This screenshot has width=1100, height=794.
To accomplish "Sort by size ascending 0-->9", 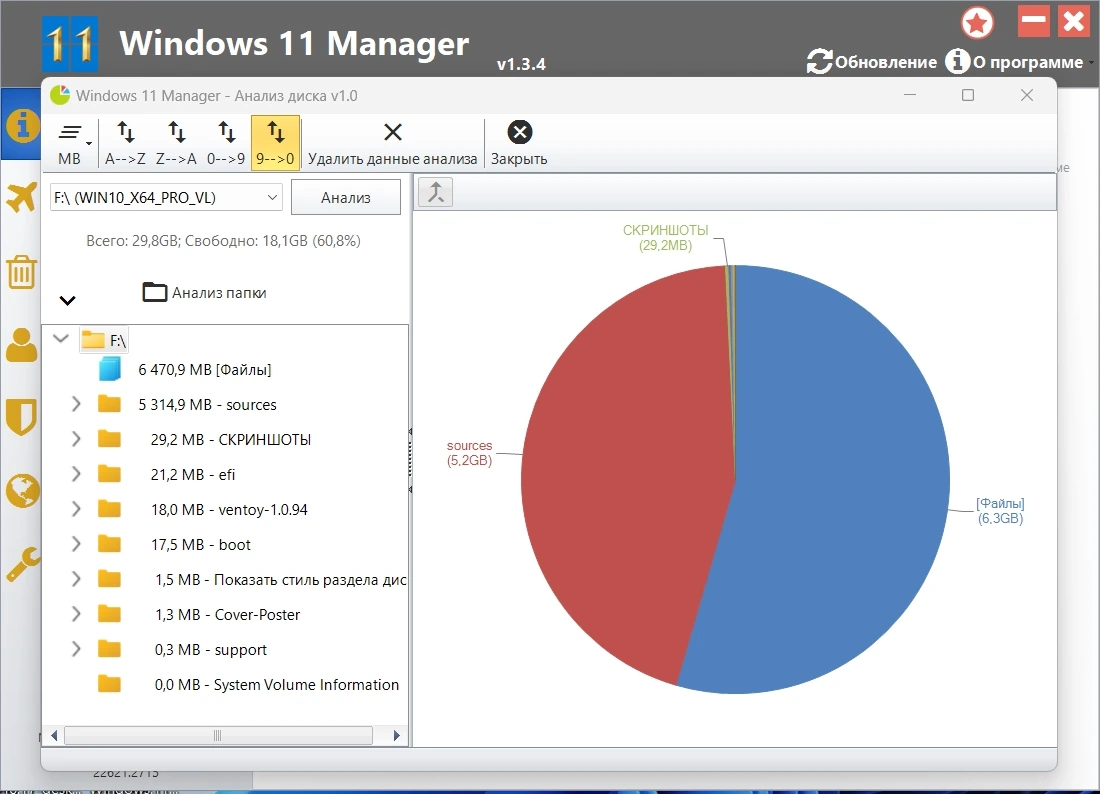I will (x=226, y=143).
